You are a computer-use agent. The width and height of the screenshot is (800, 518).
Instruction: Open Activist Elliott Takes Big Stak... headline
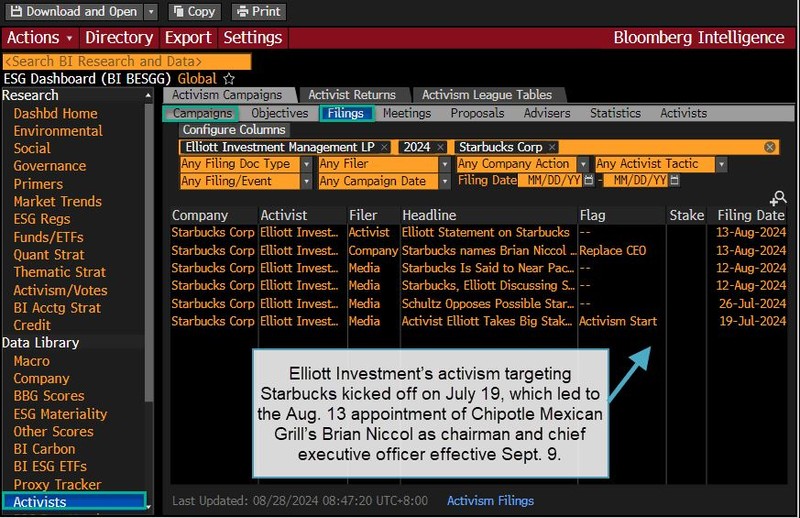click(x=487, y=321)
